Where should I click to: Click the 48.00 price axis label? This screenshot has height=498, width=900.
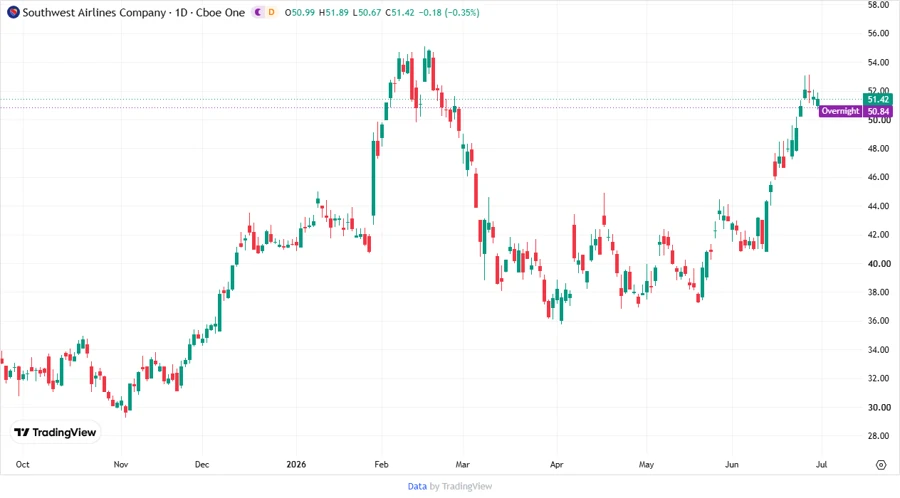point(878,148)
